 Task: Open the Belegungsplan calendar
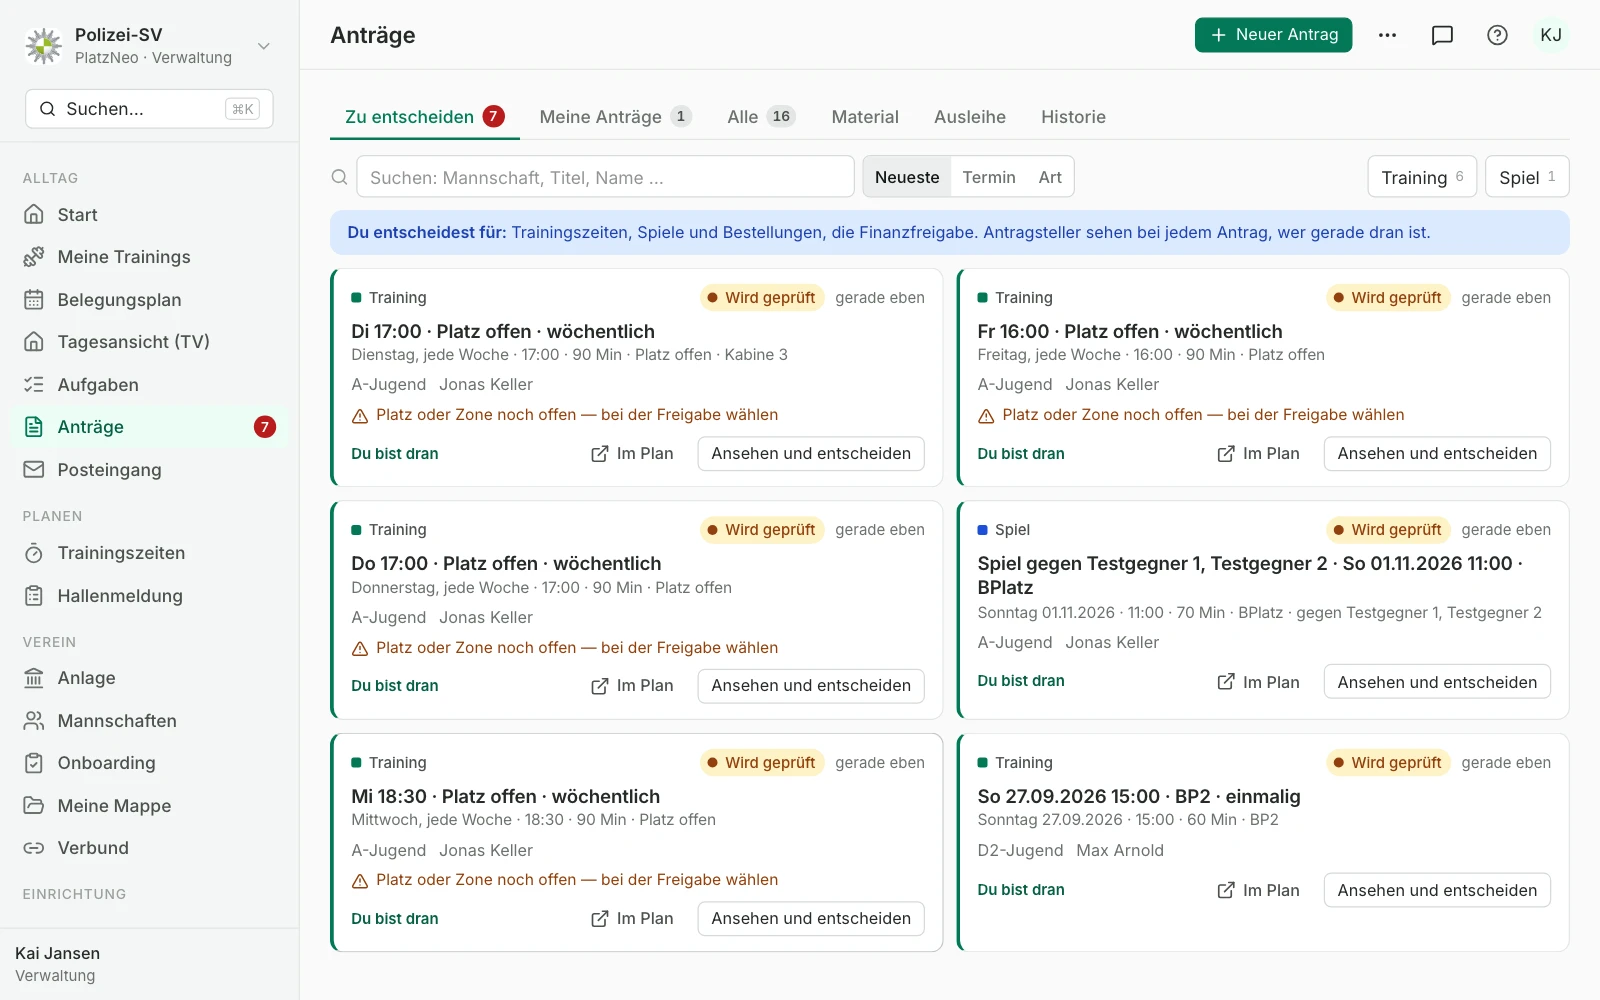149,300
